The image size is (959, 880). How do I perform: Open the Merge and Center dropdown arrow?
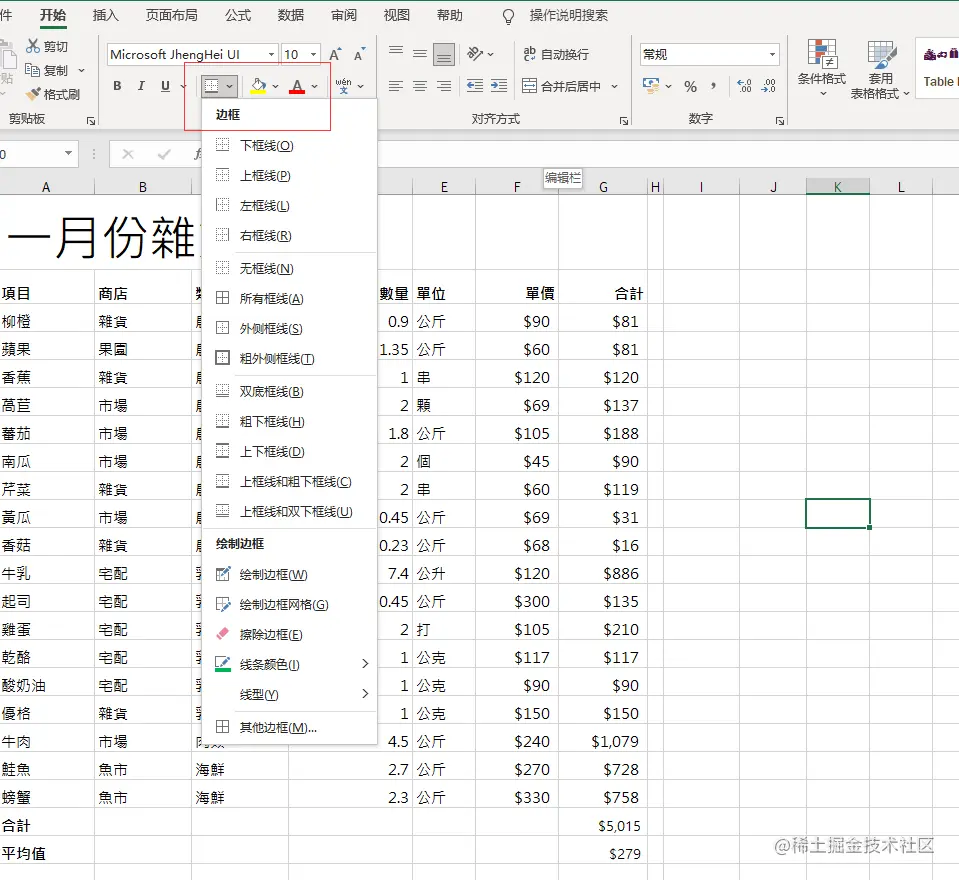click(x=615, y=86)
